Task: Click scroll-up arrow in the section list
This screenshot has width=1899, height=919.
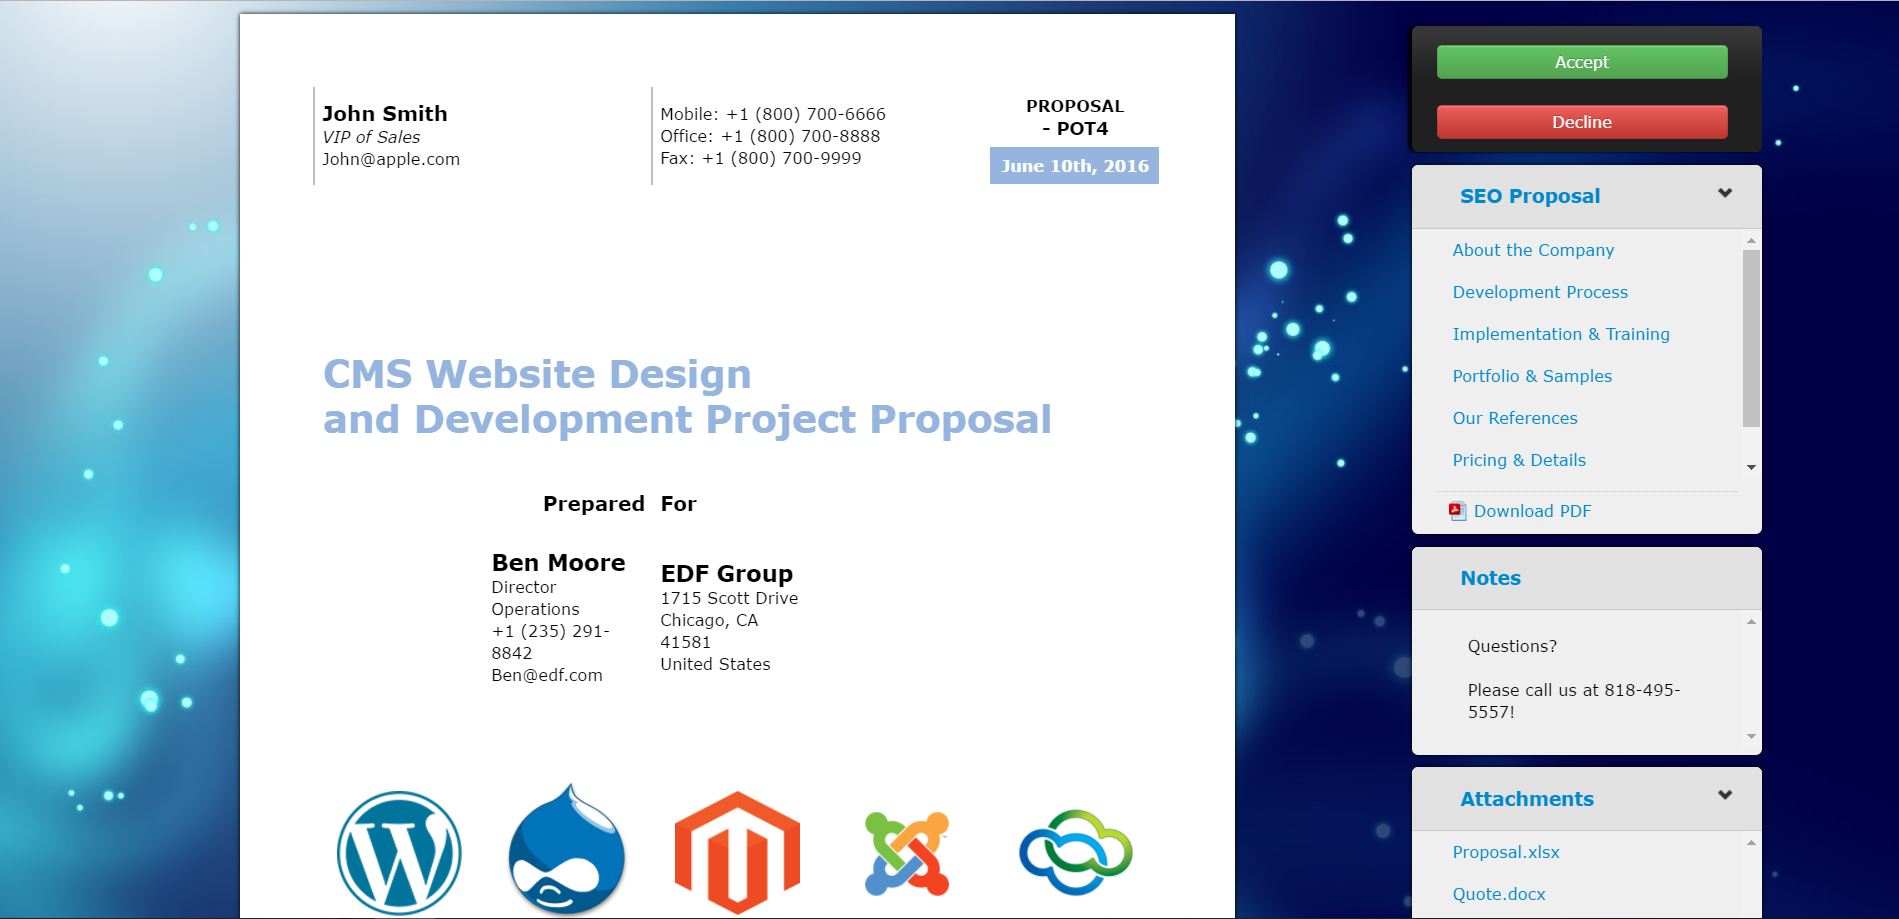Action: (1751, 240)
